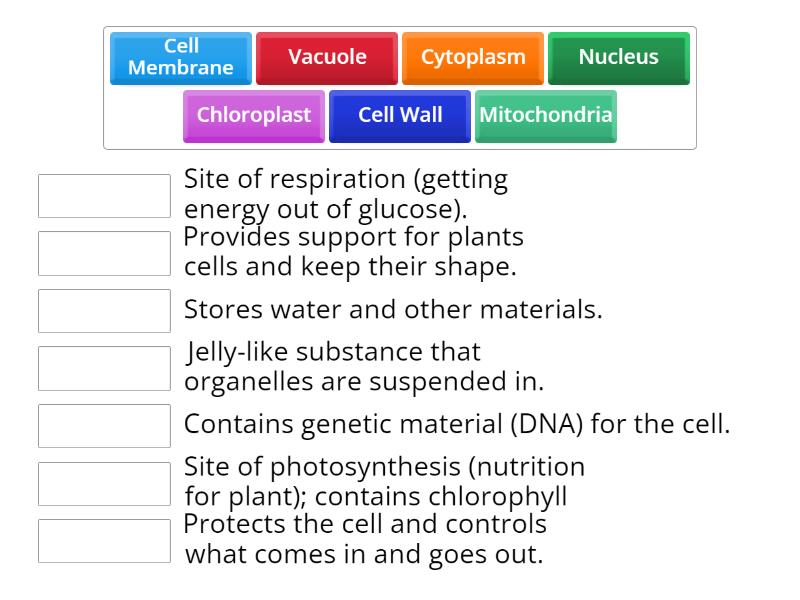Screen dimensions: 800x600
Task: Select the box next to stores water clue
Action: point(104,310)
